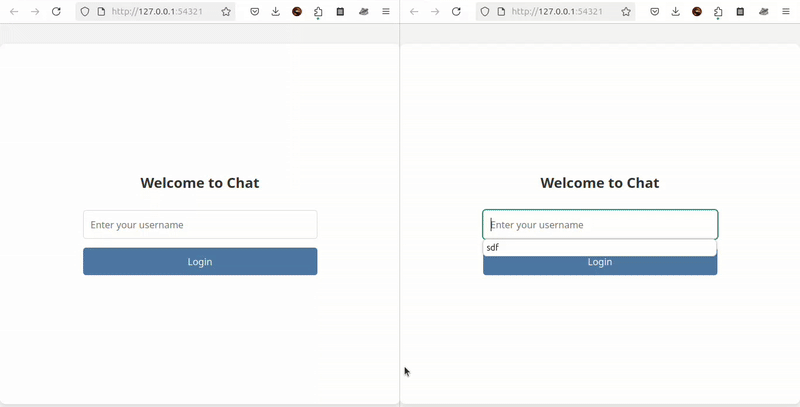Bookmark the page in right browser window
Viewport: 800px width, 407px height.
coord(626,11)
